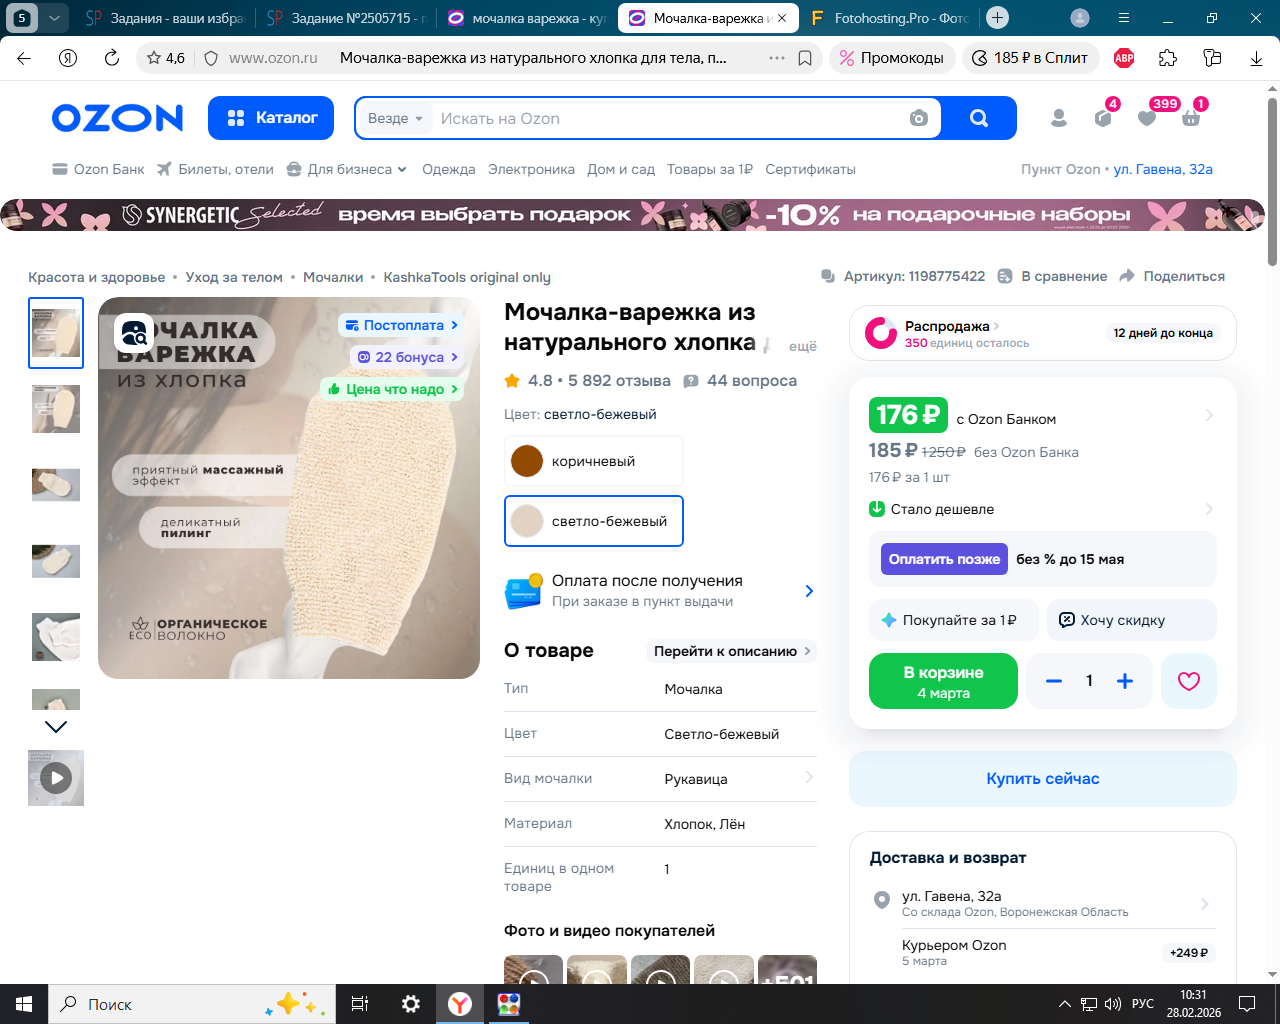Open Settings from the taskbar
Image resolution: width=1280 pixels, height=1024 pixels.
(x=410, y=1004)
